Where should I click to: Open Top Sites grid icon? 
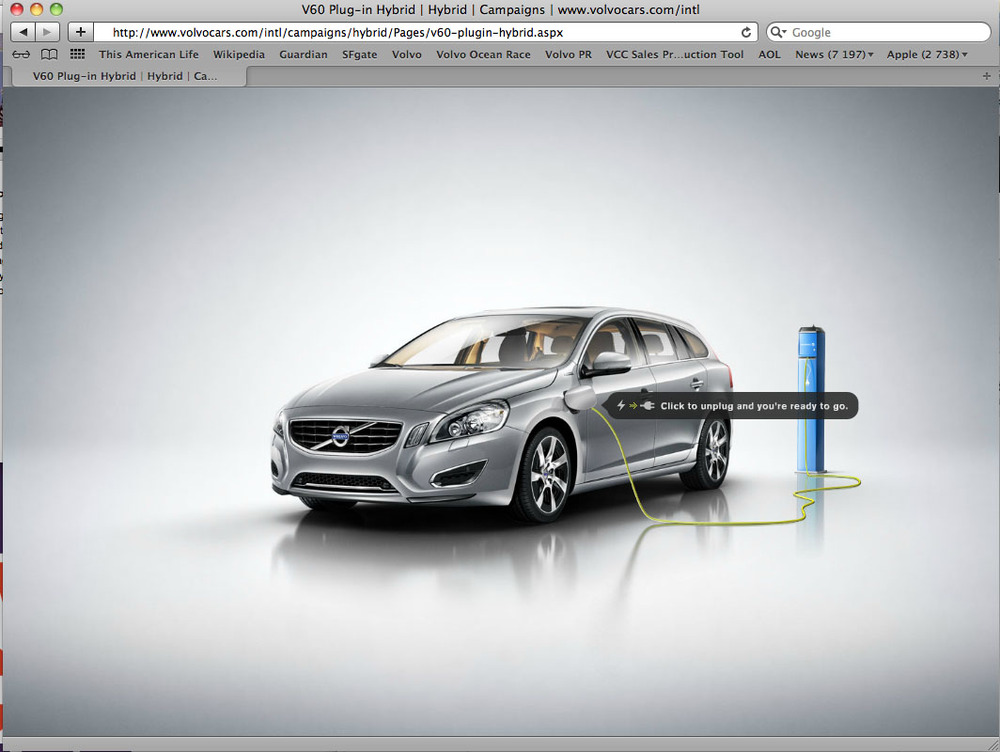[x=77, y=54]
